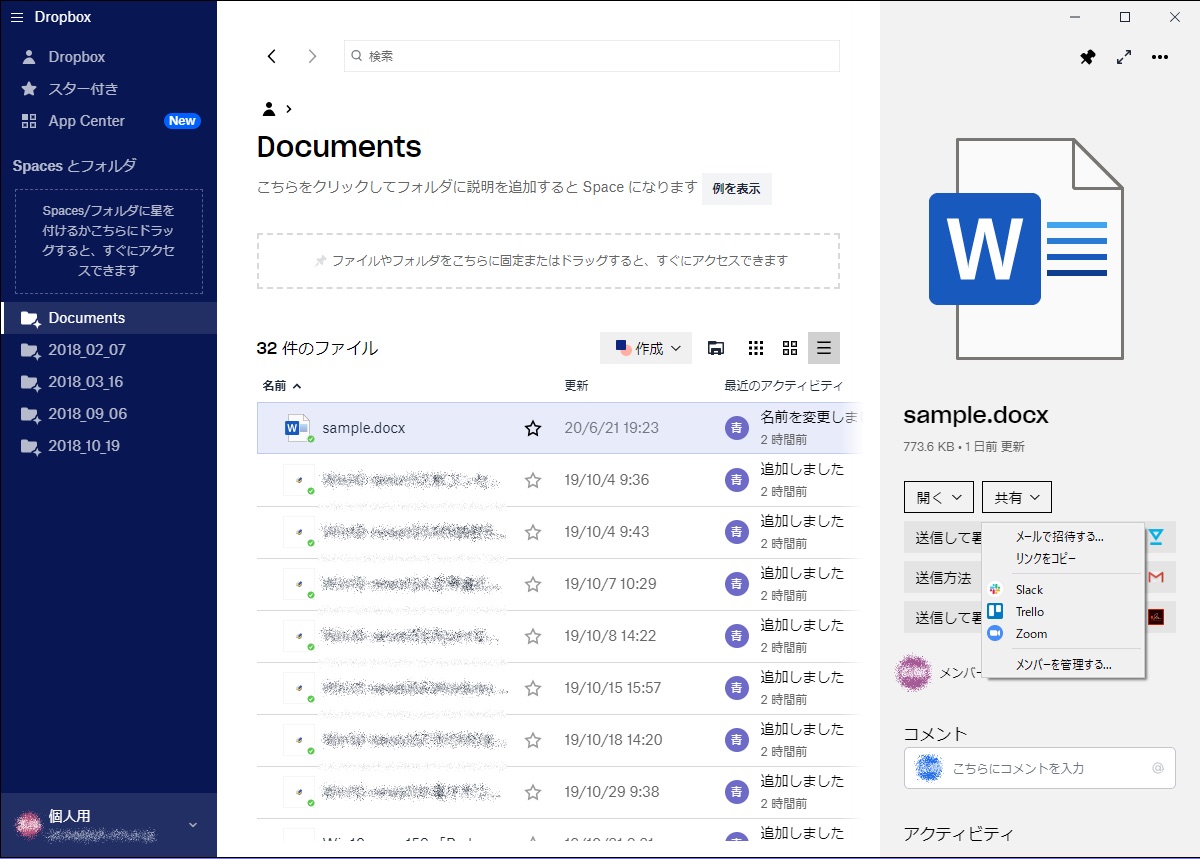The width and height of the screenshot is (1200, 859).
Task: Toggle star on the 19/10/4 9:43 file
Action: 533,532
